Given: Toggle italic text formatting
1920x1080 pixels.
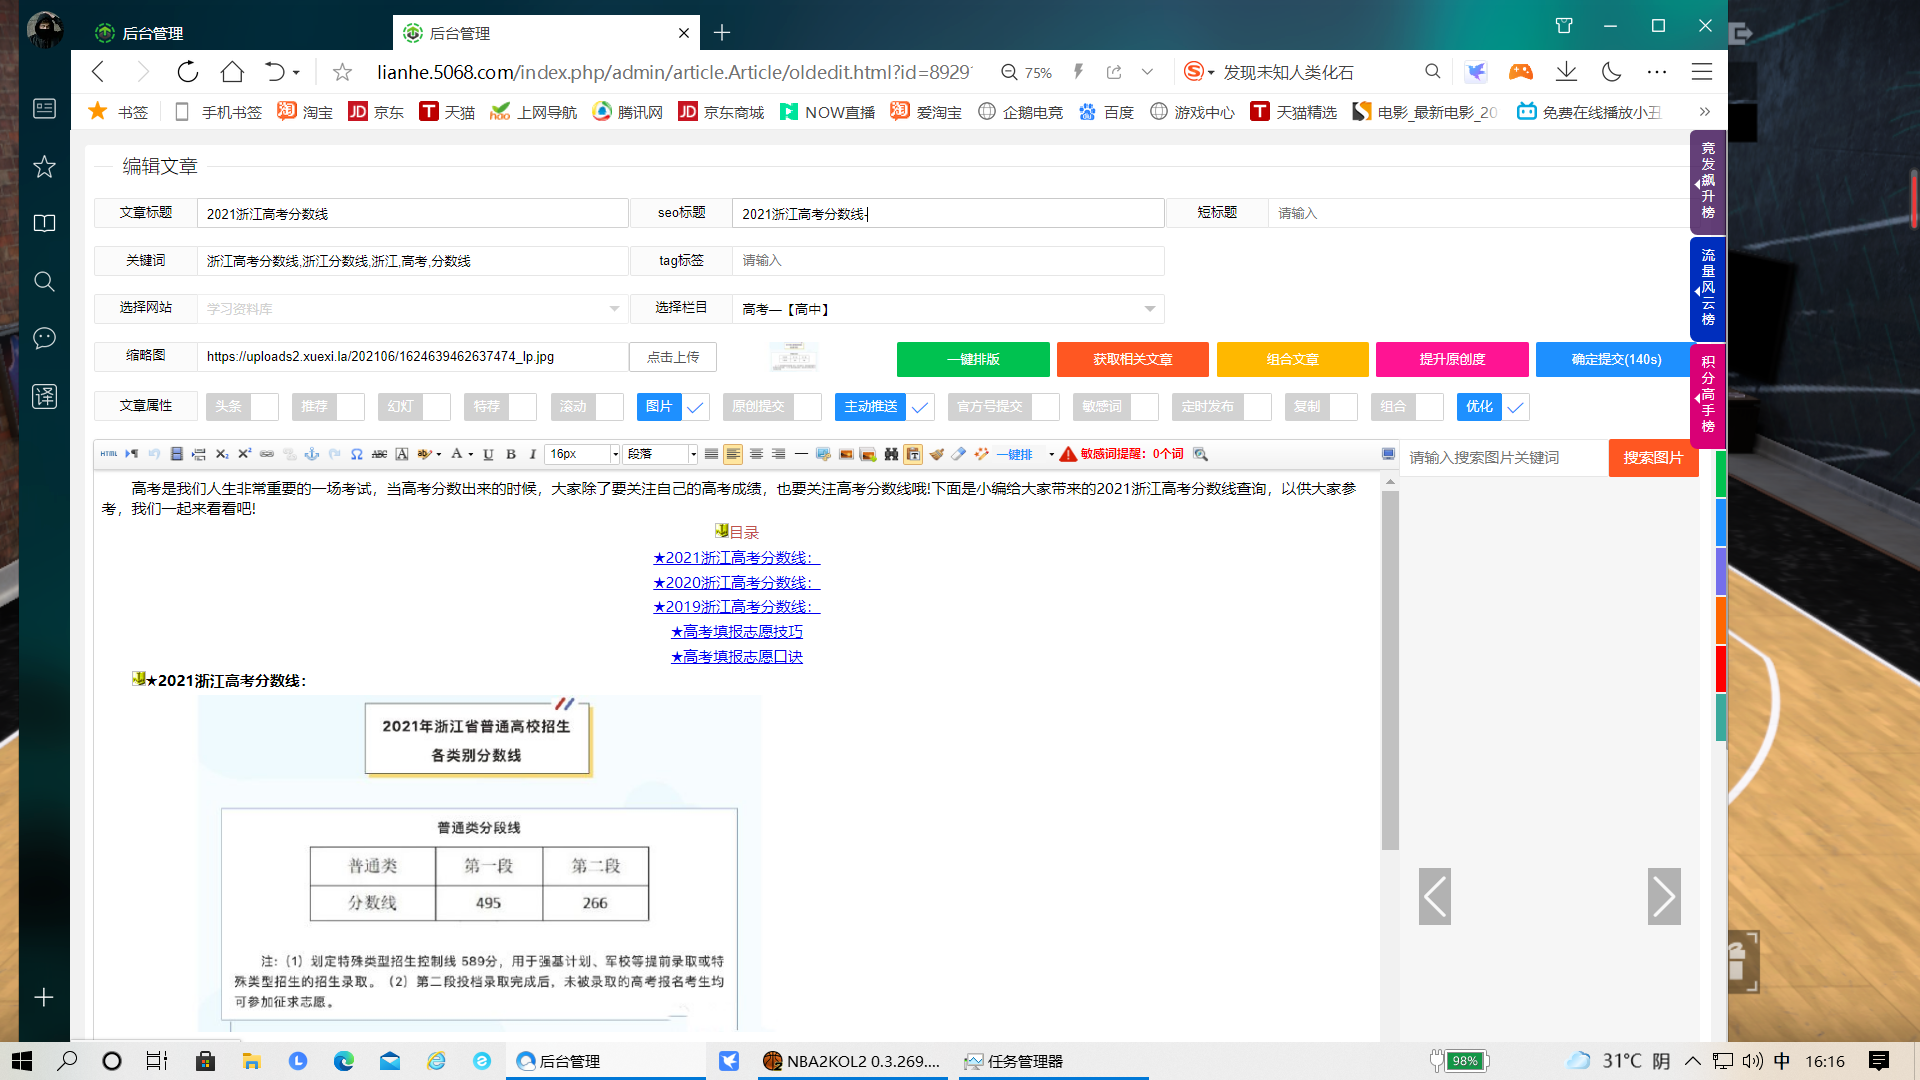Looking at the screenshot, I should 531,454.
